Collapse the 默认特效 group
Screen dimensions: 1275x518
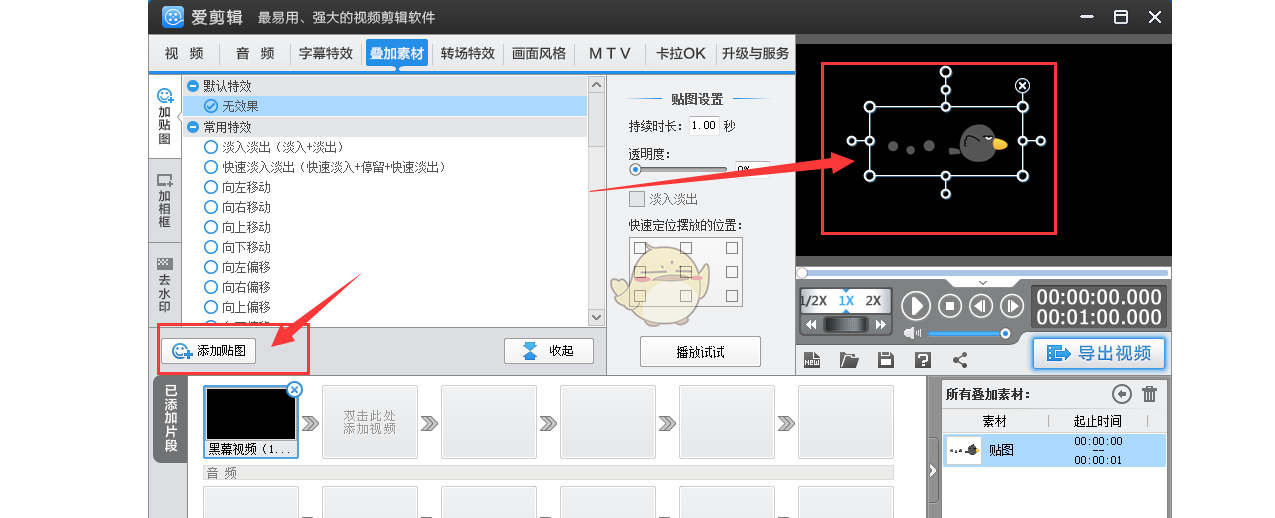click(193, 86)
